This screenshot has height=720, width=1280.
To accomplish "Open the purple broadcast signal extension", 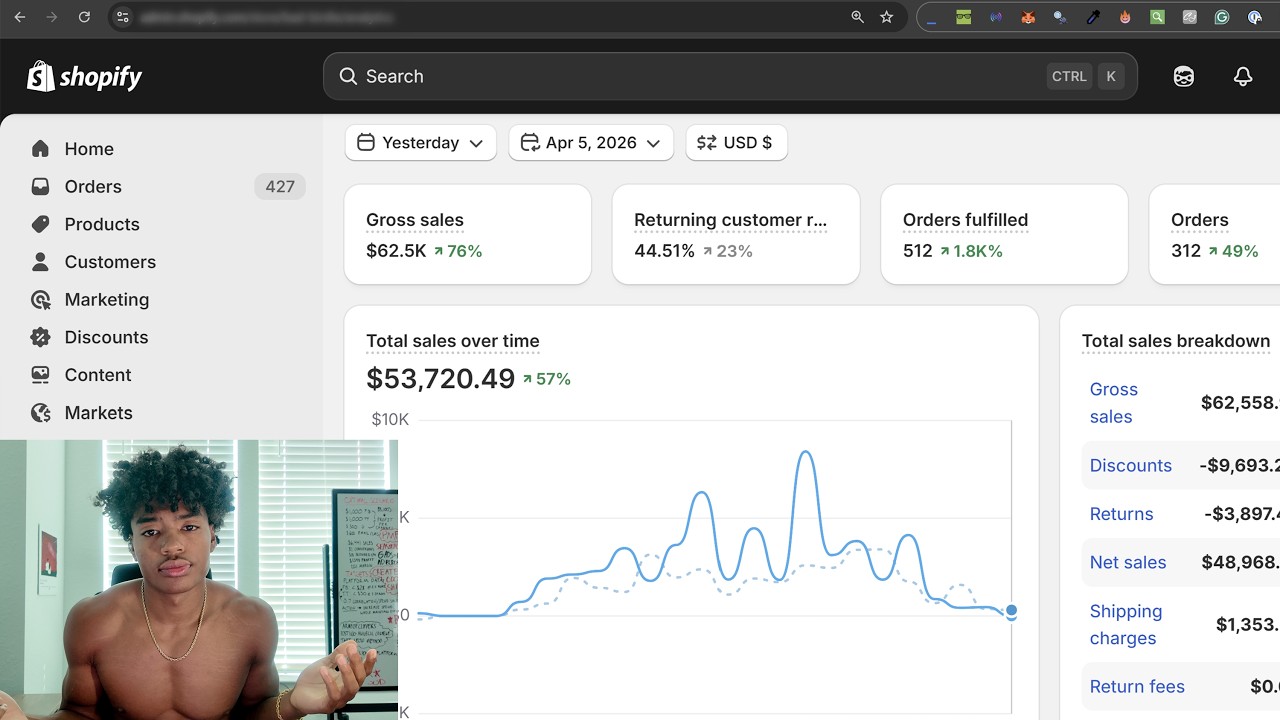I will coord(996,17).
